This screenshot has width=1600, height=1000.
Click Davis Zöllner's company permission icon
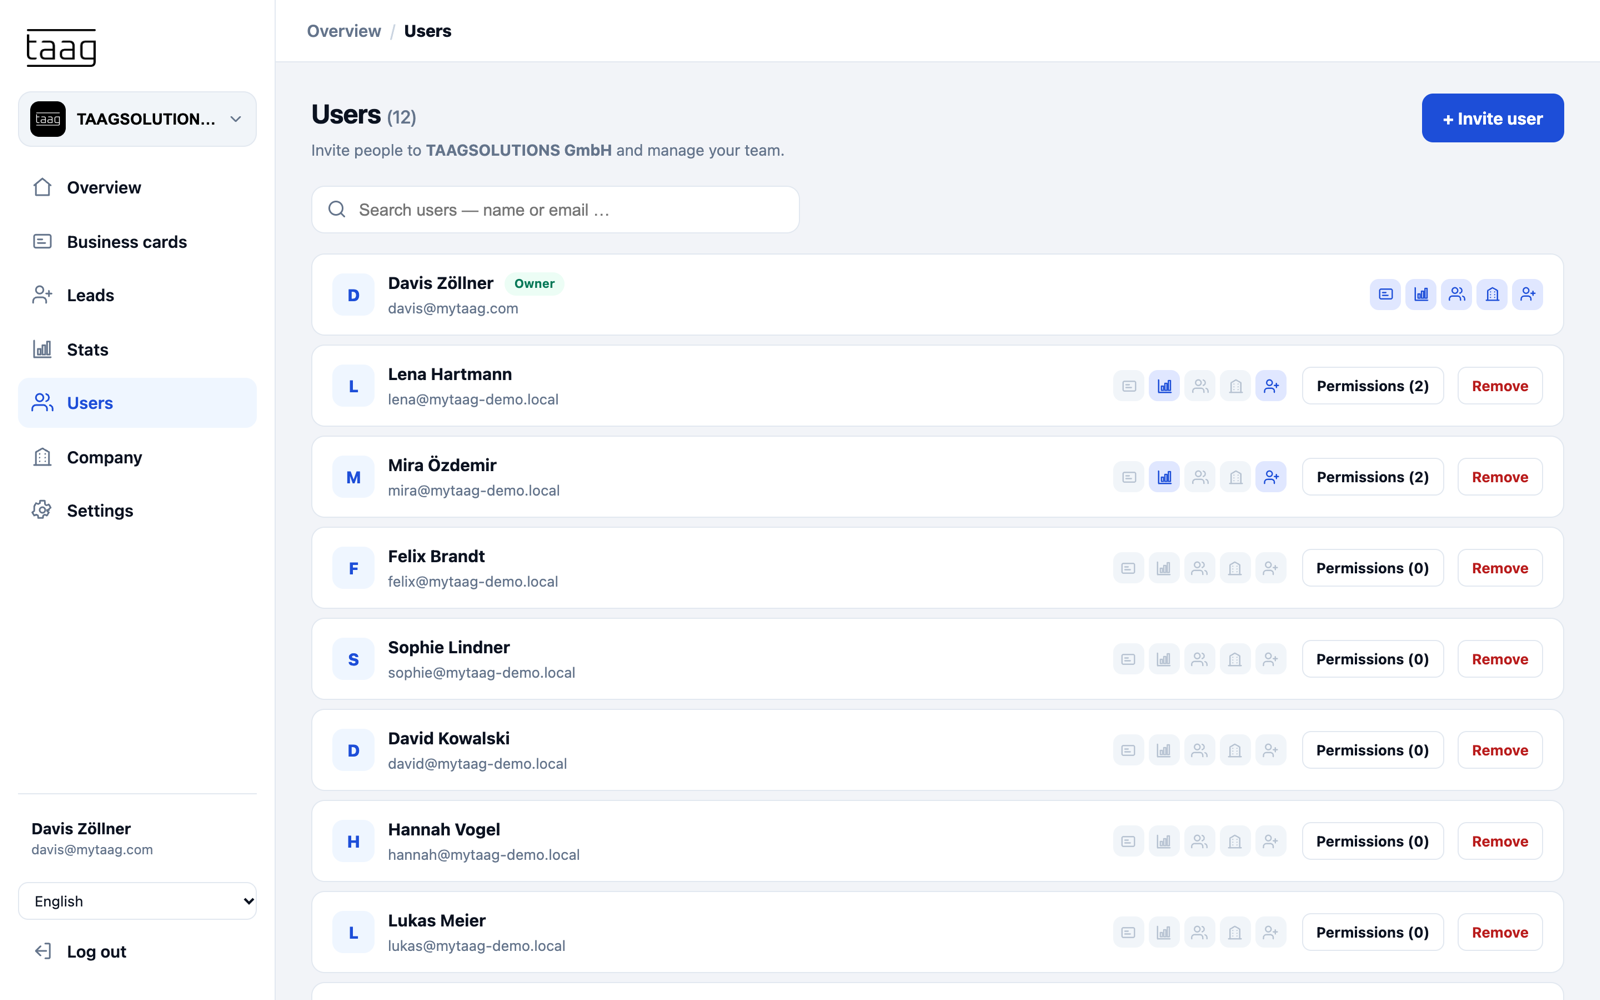(x=1492, y=294)
